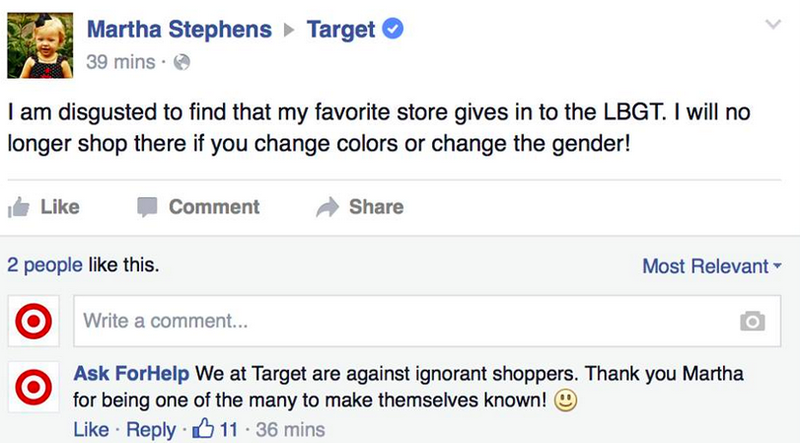Click the blue verified badge beside Target
Viewport: 800px width, 443px height.
(392, 29)
